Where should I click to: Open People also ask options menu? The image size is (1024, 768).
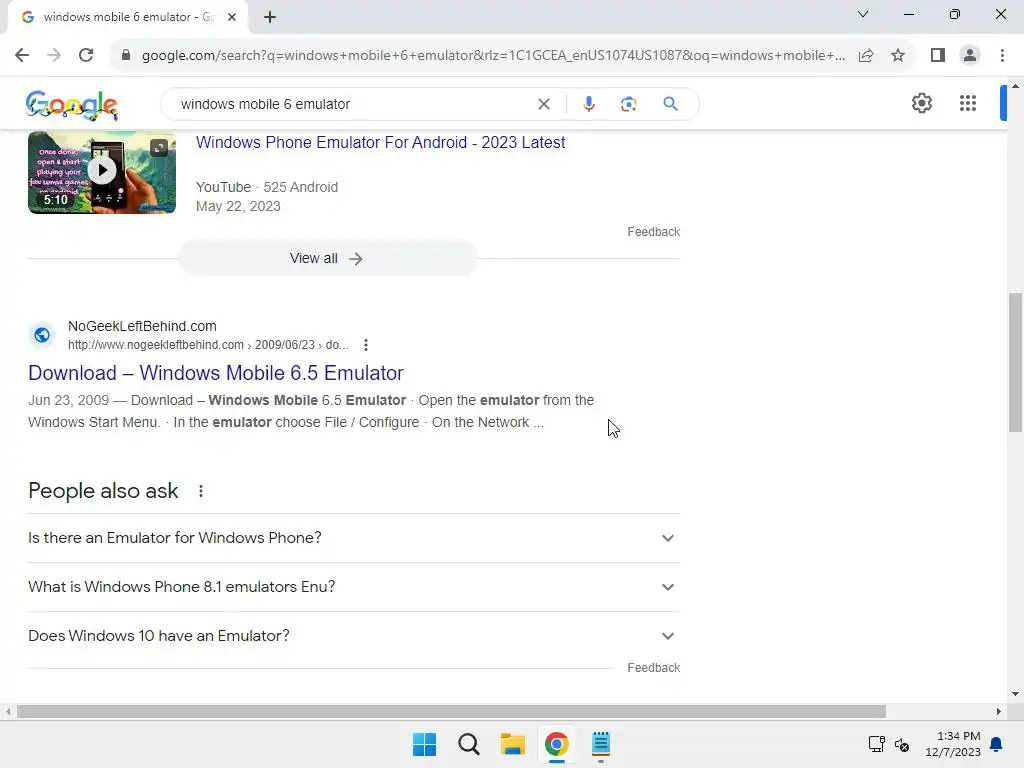(200, 491)
